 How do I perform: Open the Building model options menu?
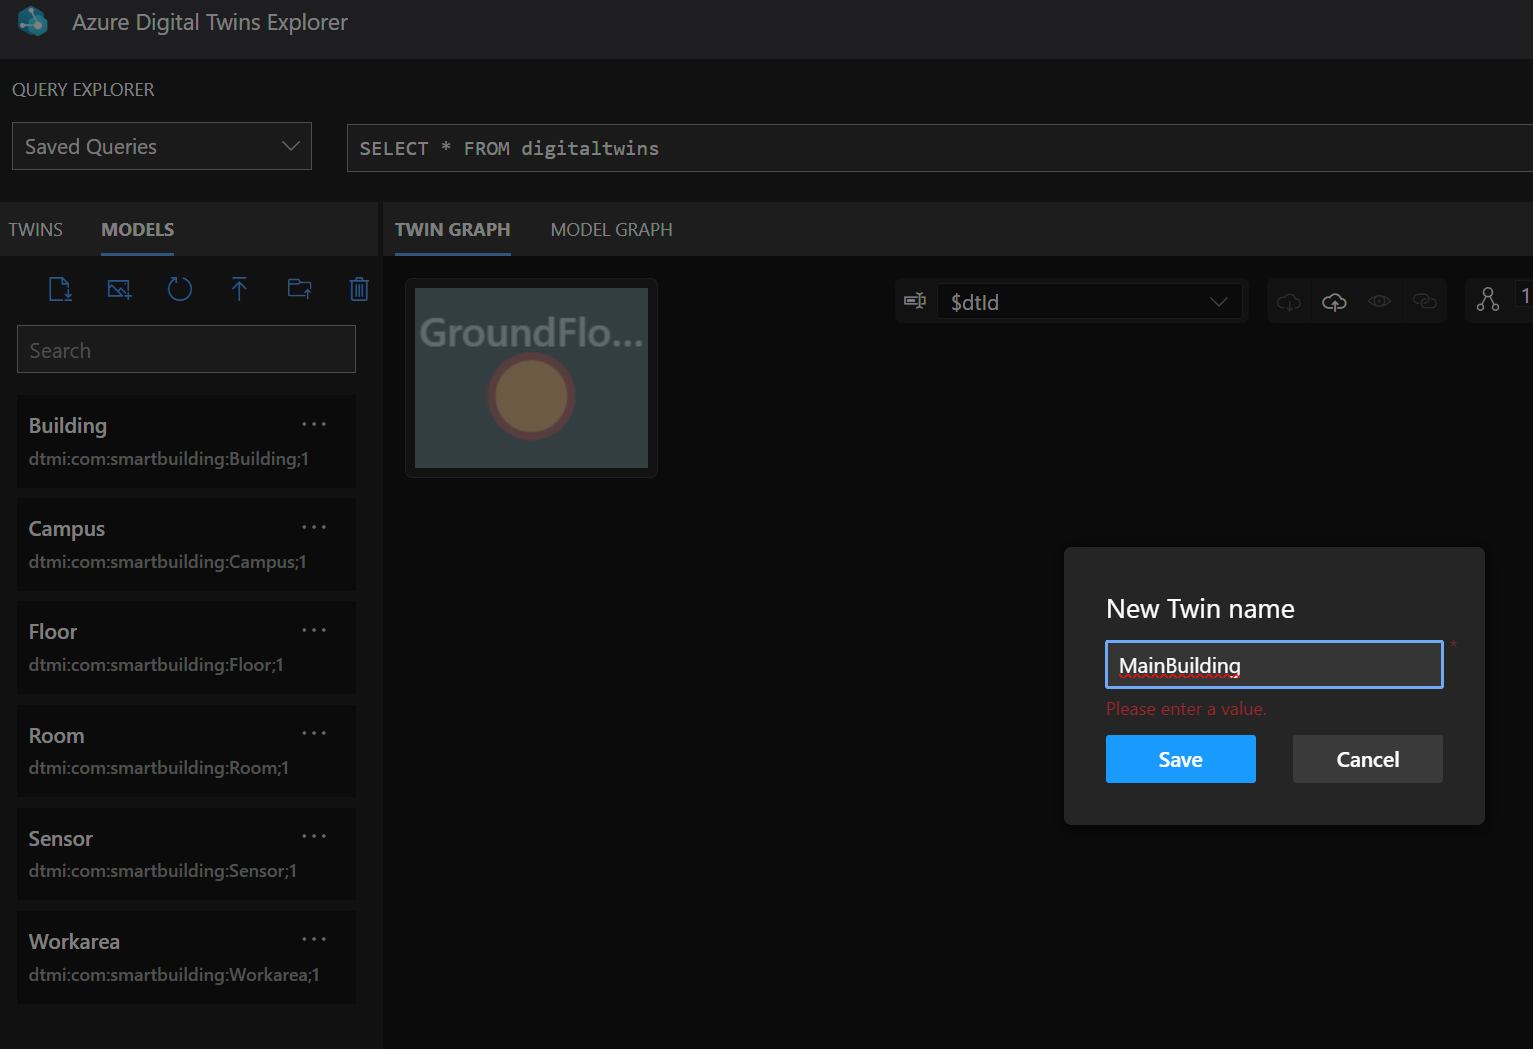[x=314, y=424]
